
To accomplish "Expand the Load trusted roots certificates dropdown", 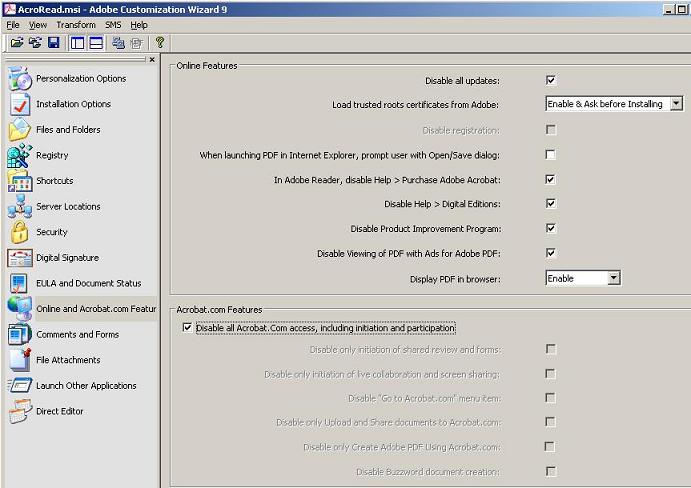I will coord(676,104).
